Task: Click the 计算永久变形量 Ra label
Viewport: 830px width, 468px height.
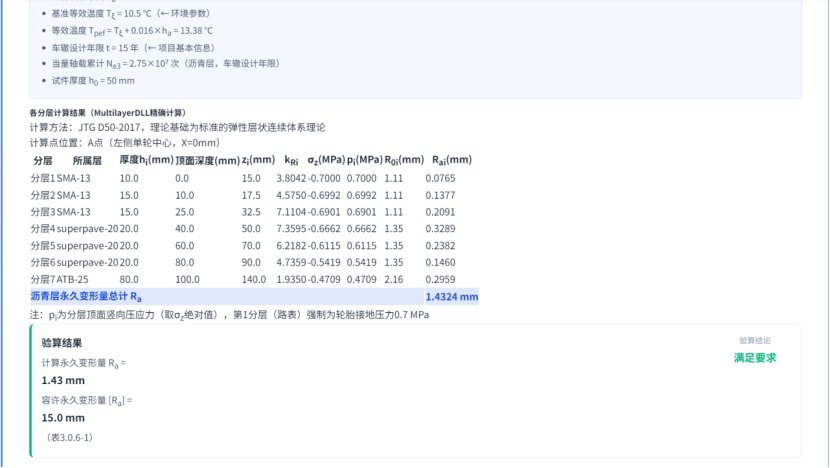Action: (84, 363)
